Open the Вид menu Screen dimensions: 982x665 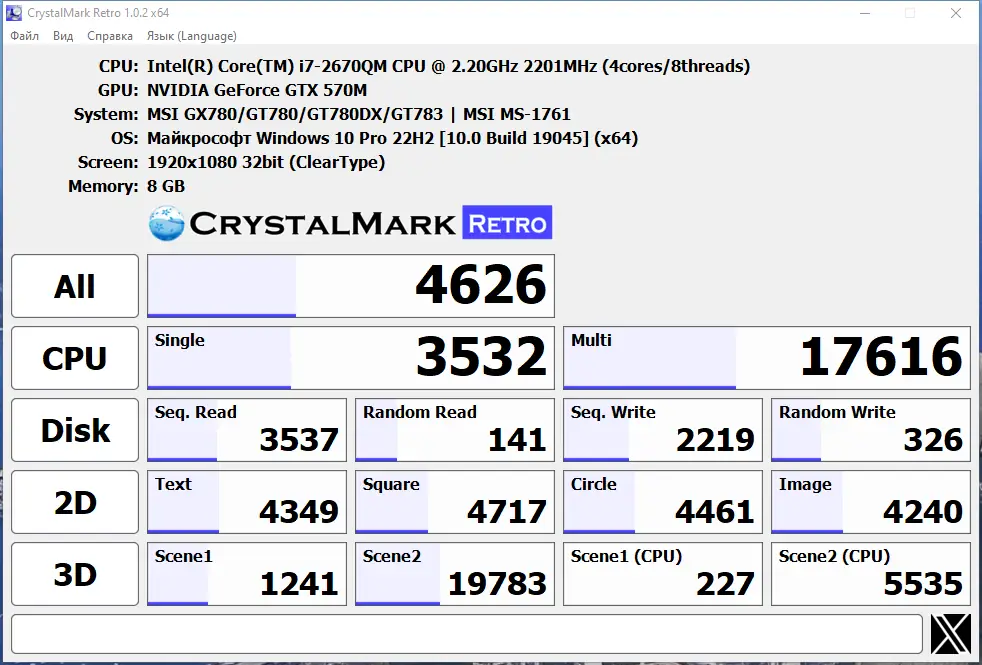(63, 36)
